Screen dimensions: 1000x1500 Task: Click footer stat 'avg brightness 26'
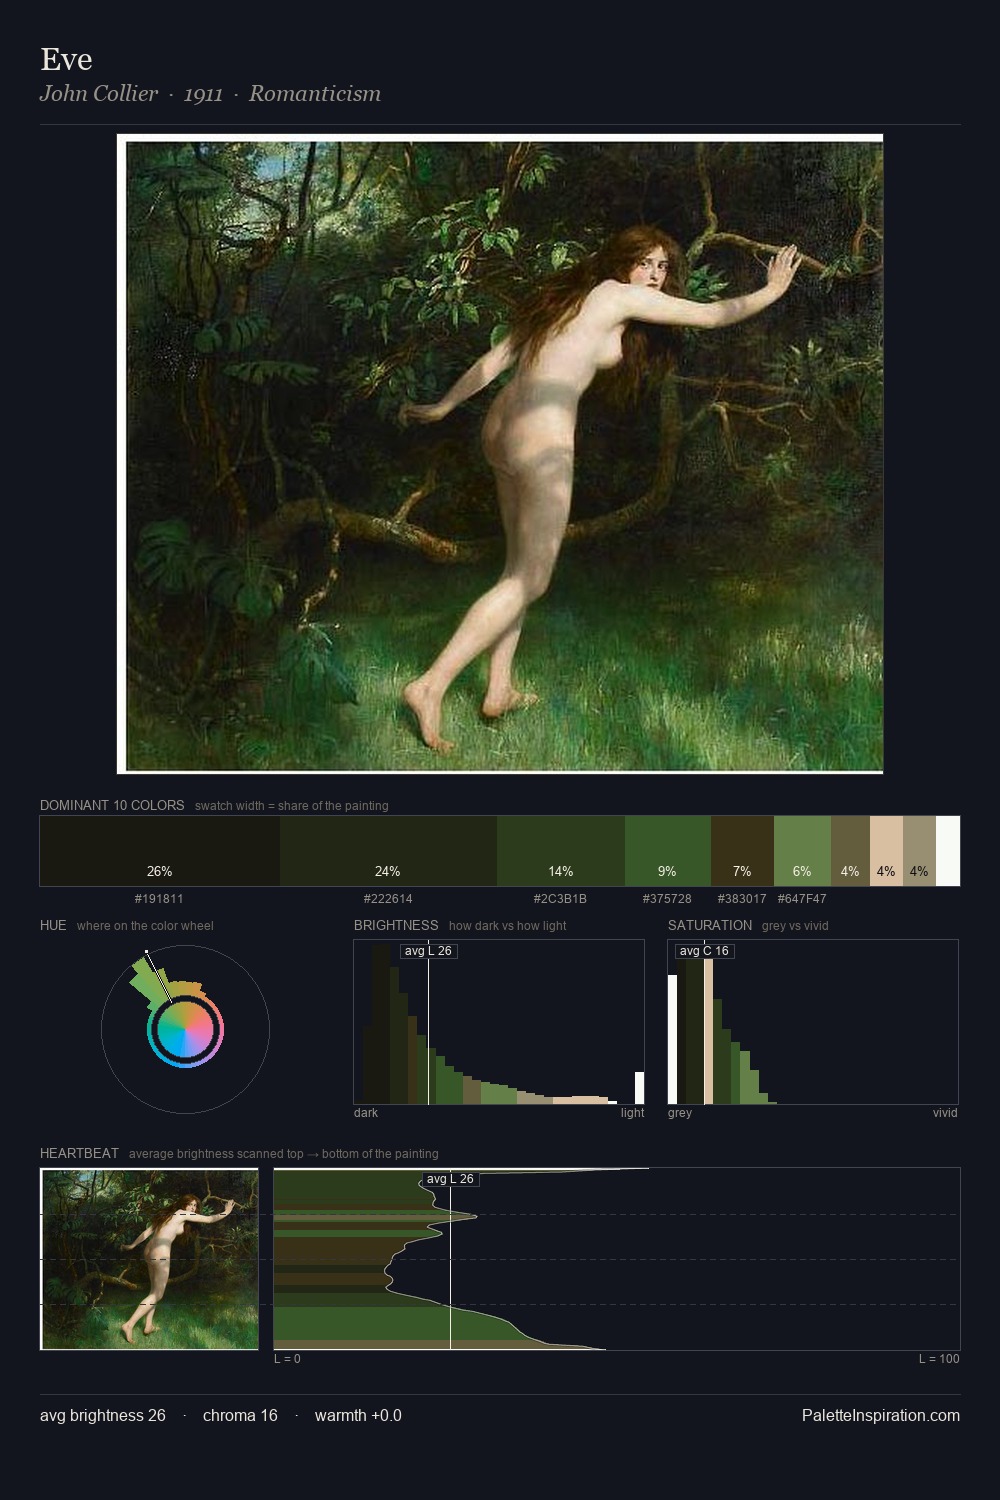103,1415
